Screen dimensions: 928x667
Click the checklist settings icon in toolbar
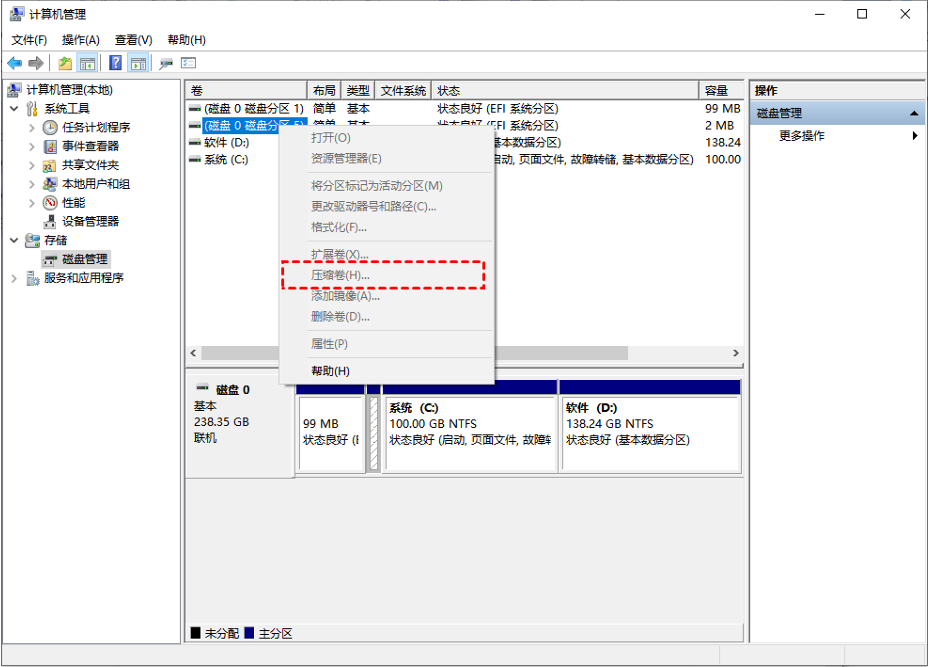click(188, 63)
